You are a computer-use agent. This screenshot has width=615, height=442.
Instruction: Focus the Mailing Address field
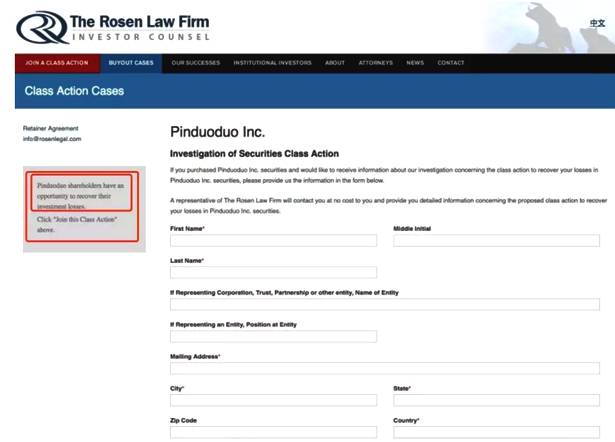click(x=385, y=368)
